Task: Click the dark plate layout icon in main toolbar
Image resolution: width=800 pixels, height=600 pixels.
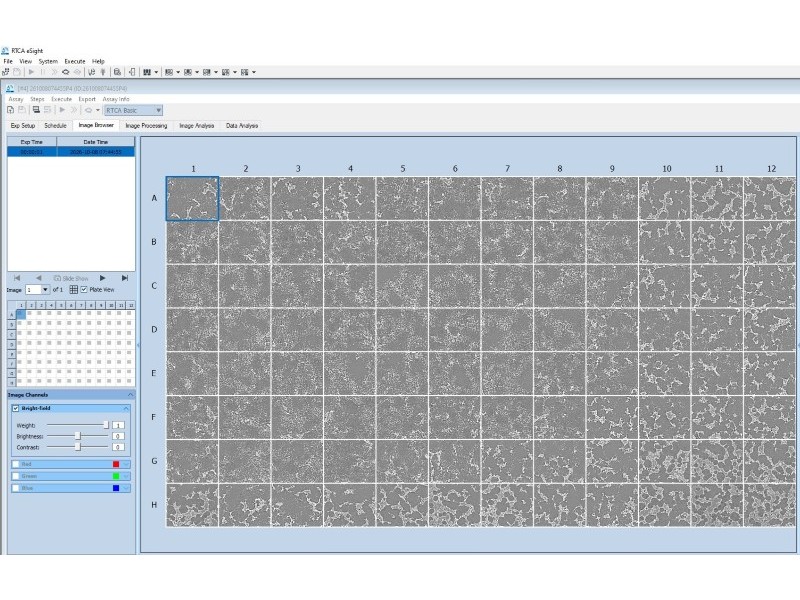Action: tap(147, 72)
